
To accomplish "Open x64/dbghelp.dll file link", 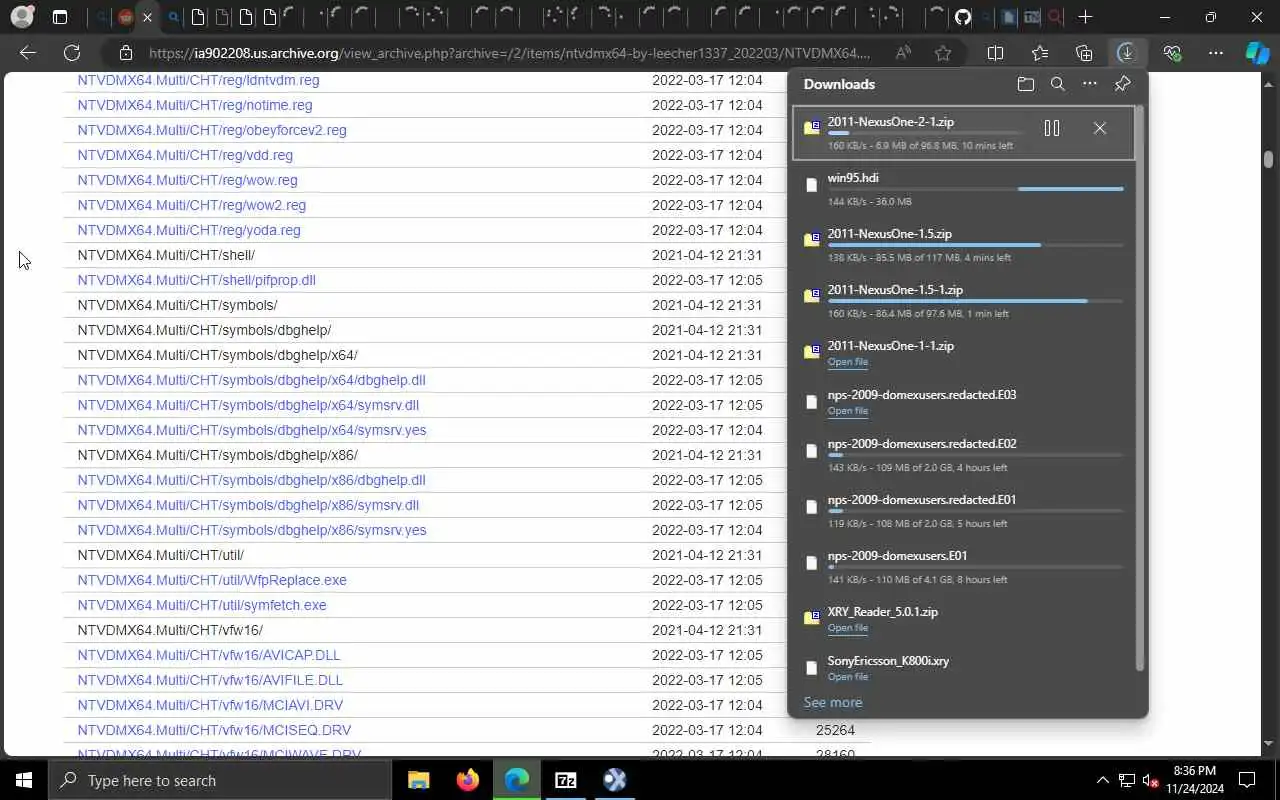I will pos(251,380).
